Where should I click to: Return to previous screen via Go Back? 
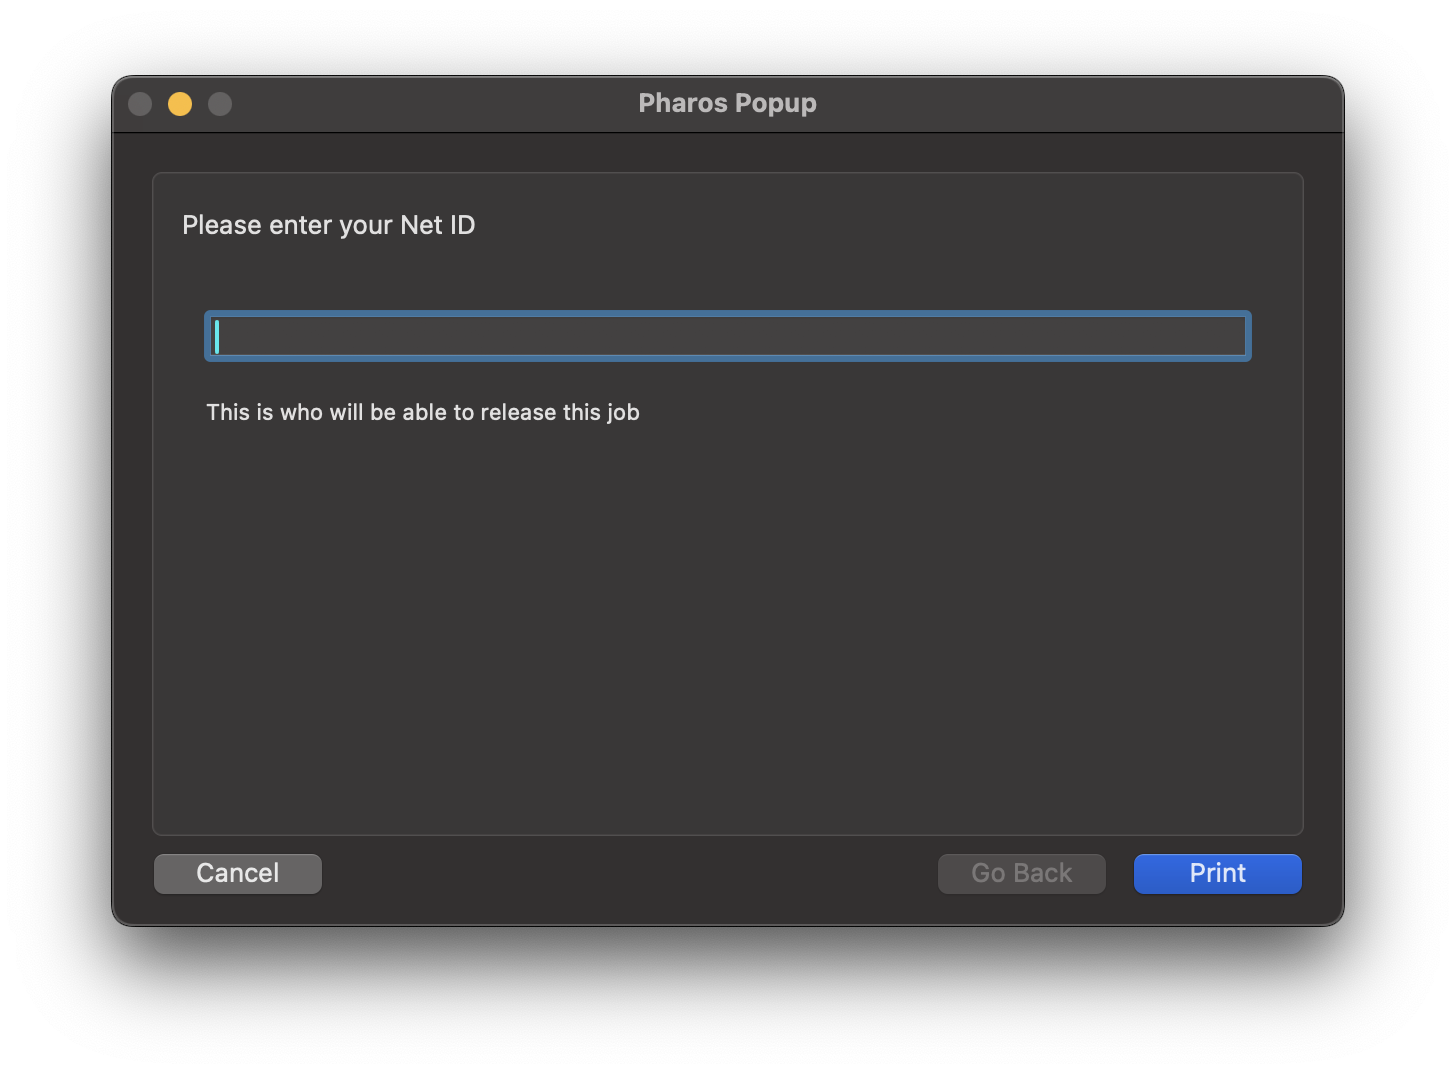[1021, 873]
